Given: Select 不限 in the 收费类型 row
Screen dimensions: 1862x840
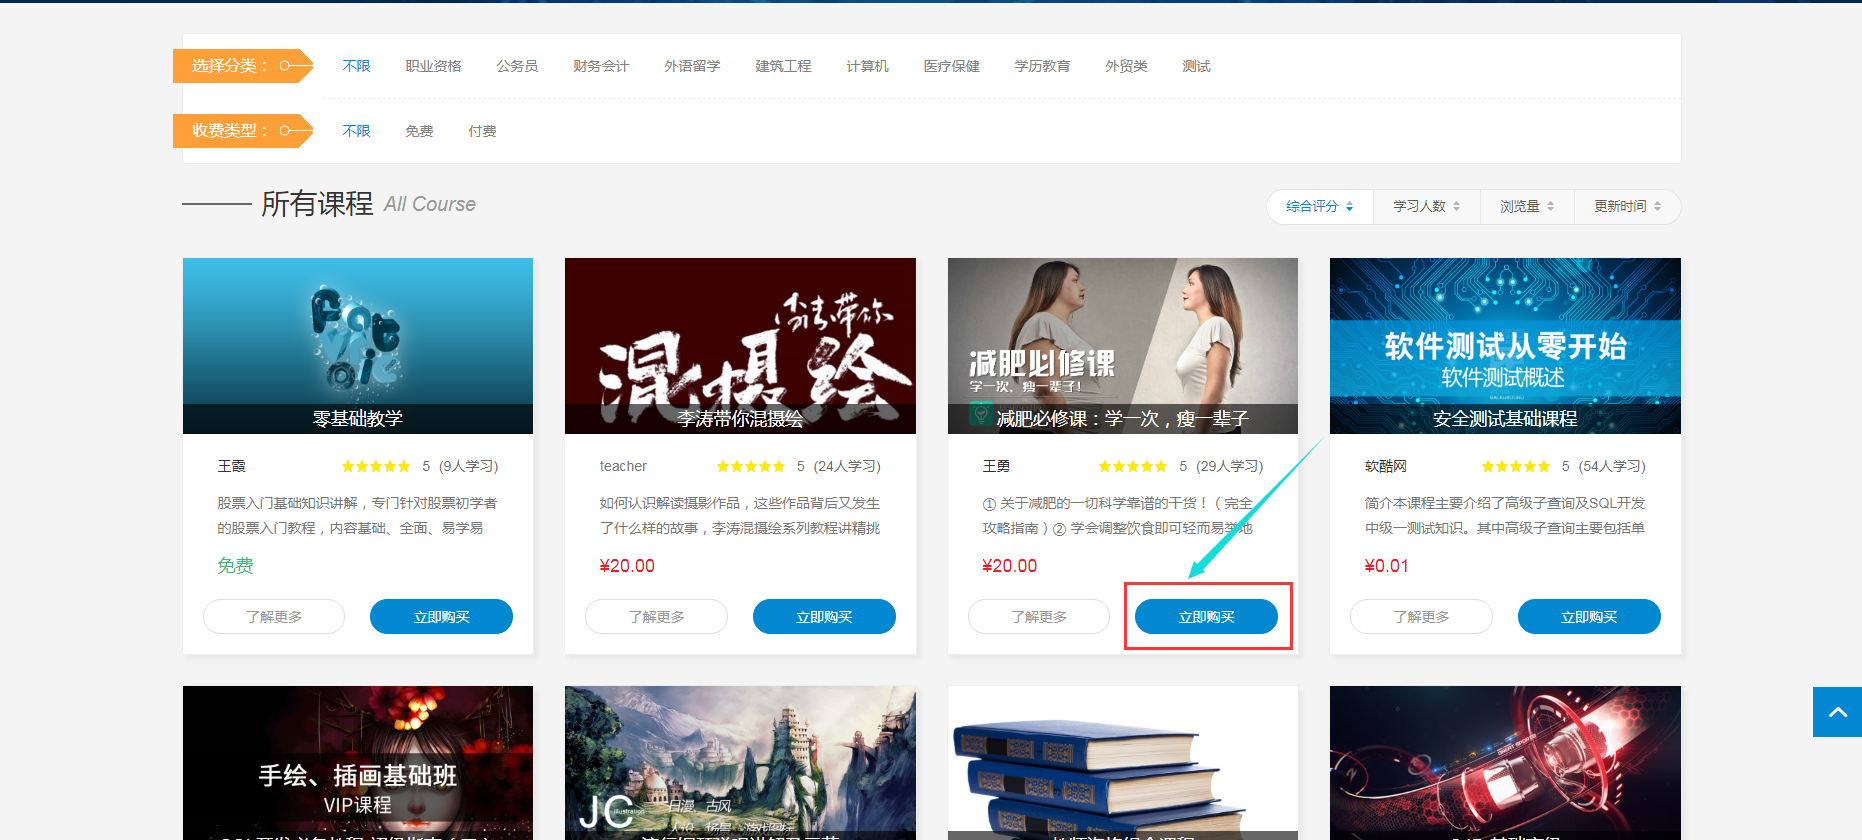Looking at the screenshot, I should point(356,131).
